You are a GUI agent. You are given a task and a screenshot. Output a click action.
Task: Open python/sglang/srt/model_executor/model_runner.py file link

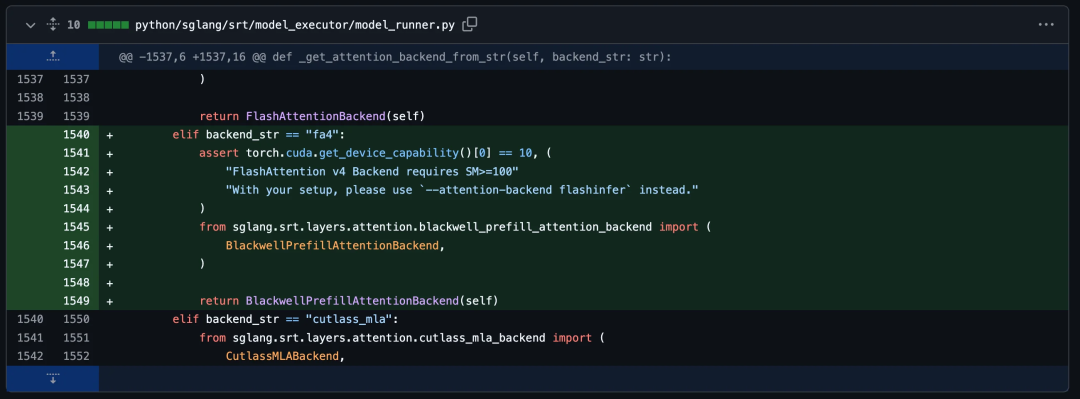[x=295, y=25]
